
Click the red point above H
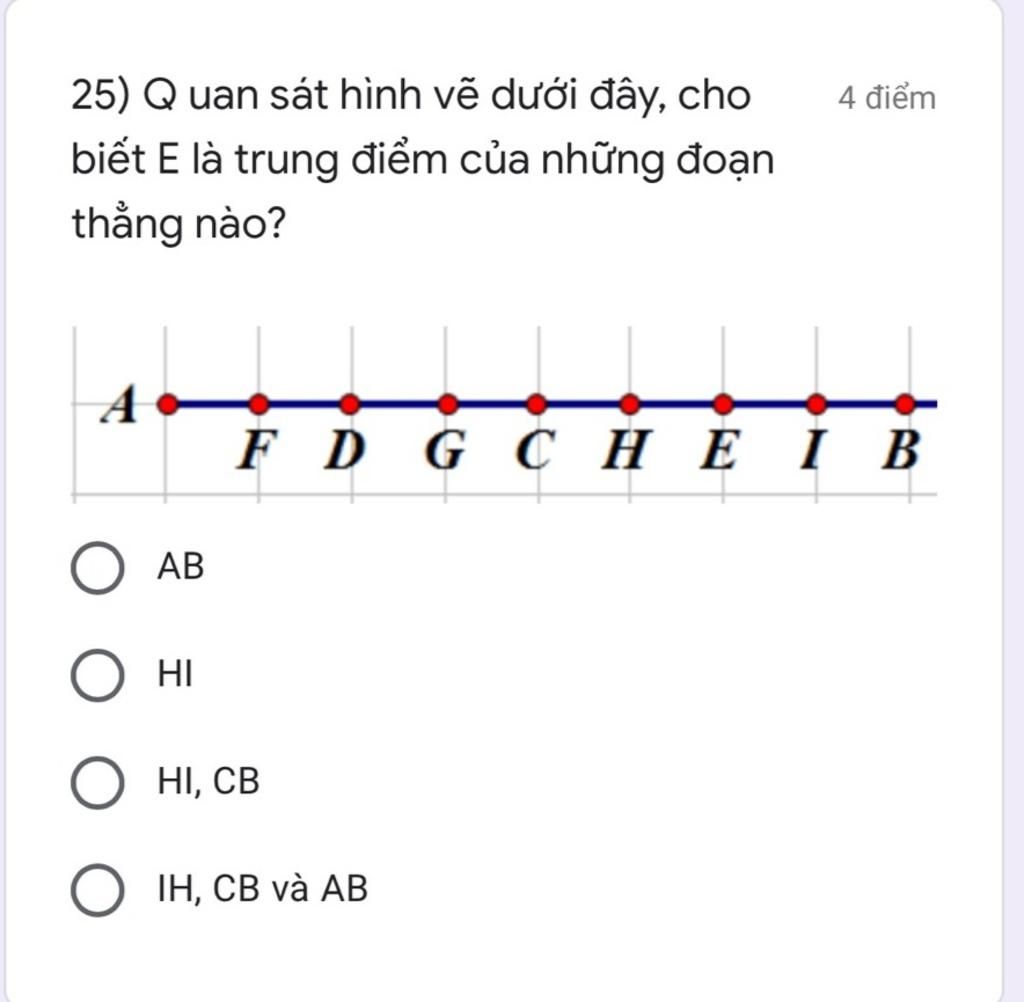click(x=630, y=404)
